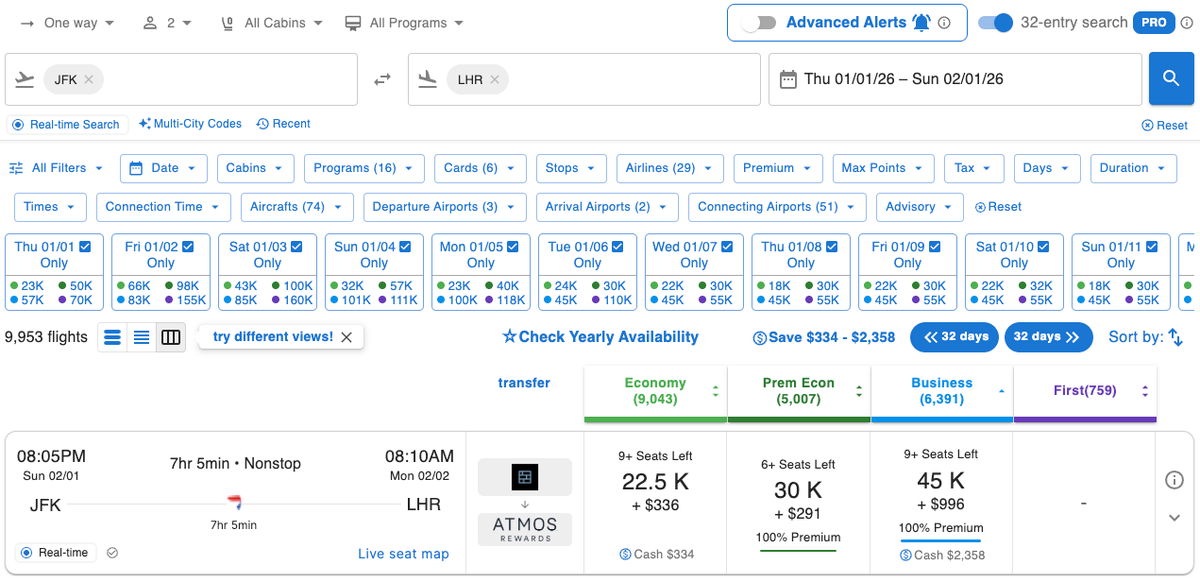This screenshot has height=582, width=1200.
Task: Expand the flight result card chevron
Action: tap(1174, 518)
